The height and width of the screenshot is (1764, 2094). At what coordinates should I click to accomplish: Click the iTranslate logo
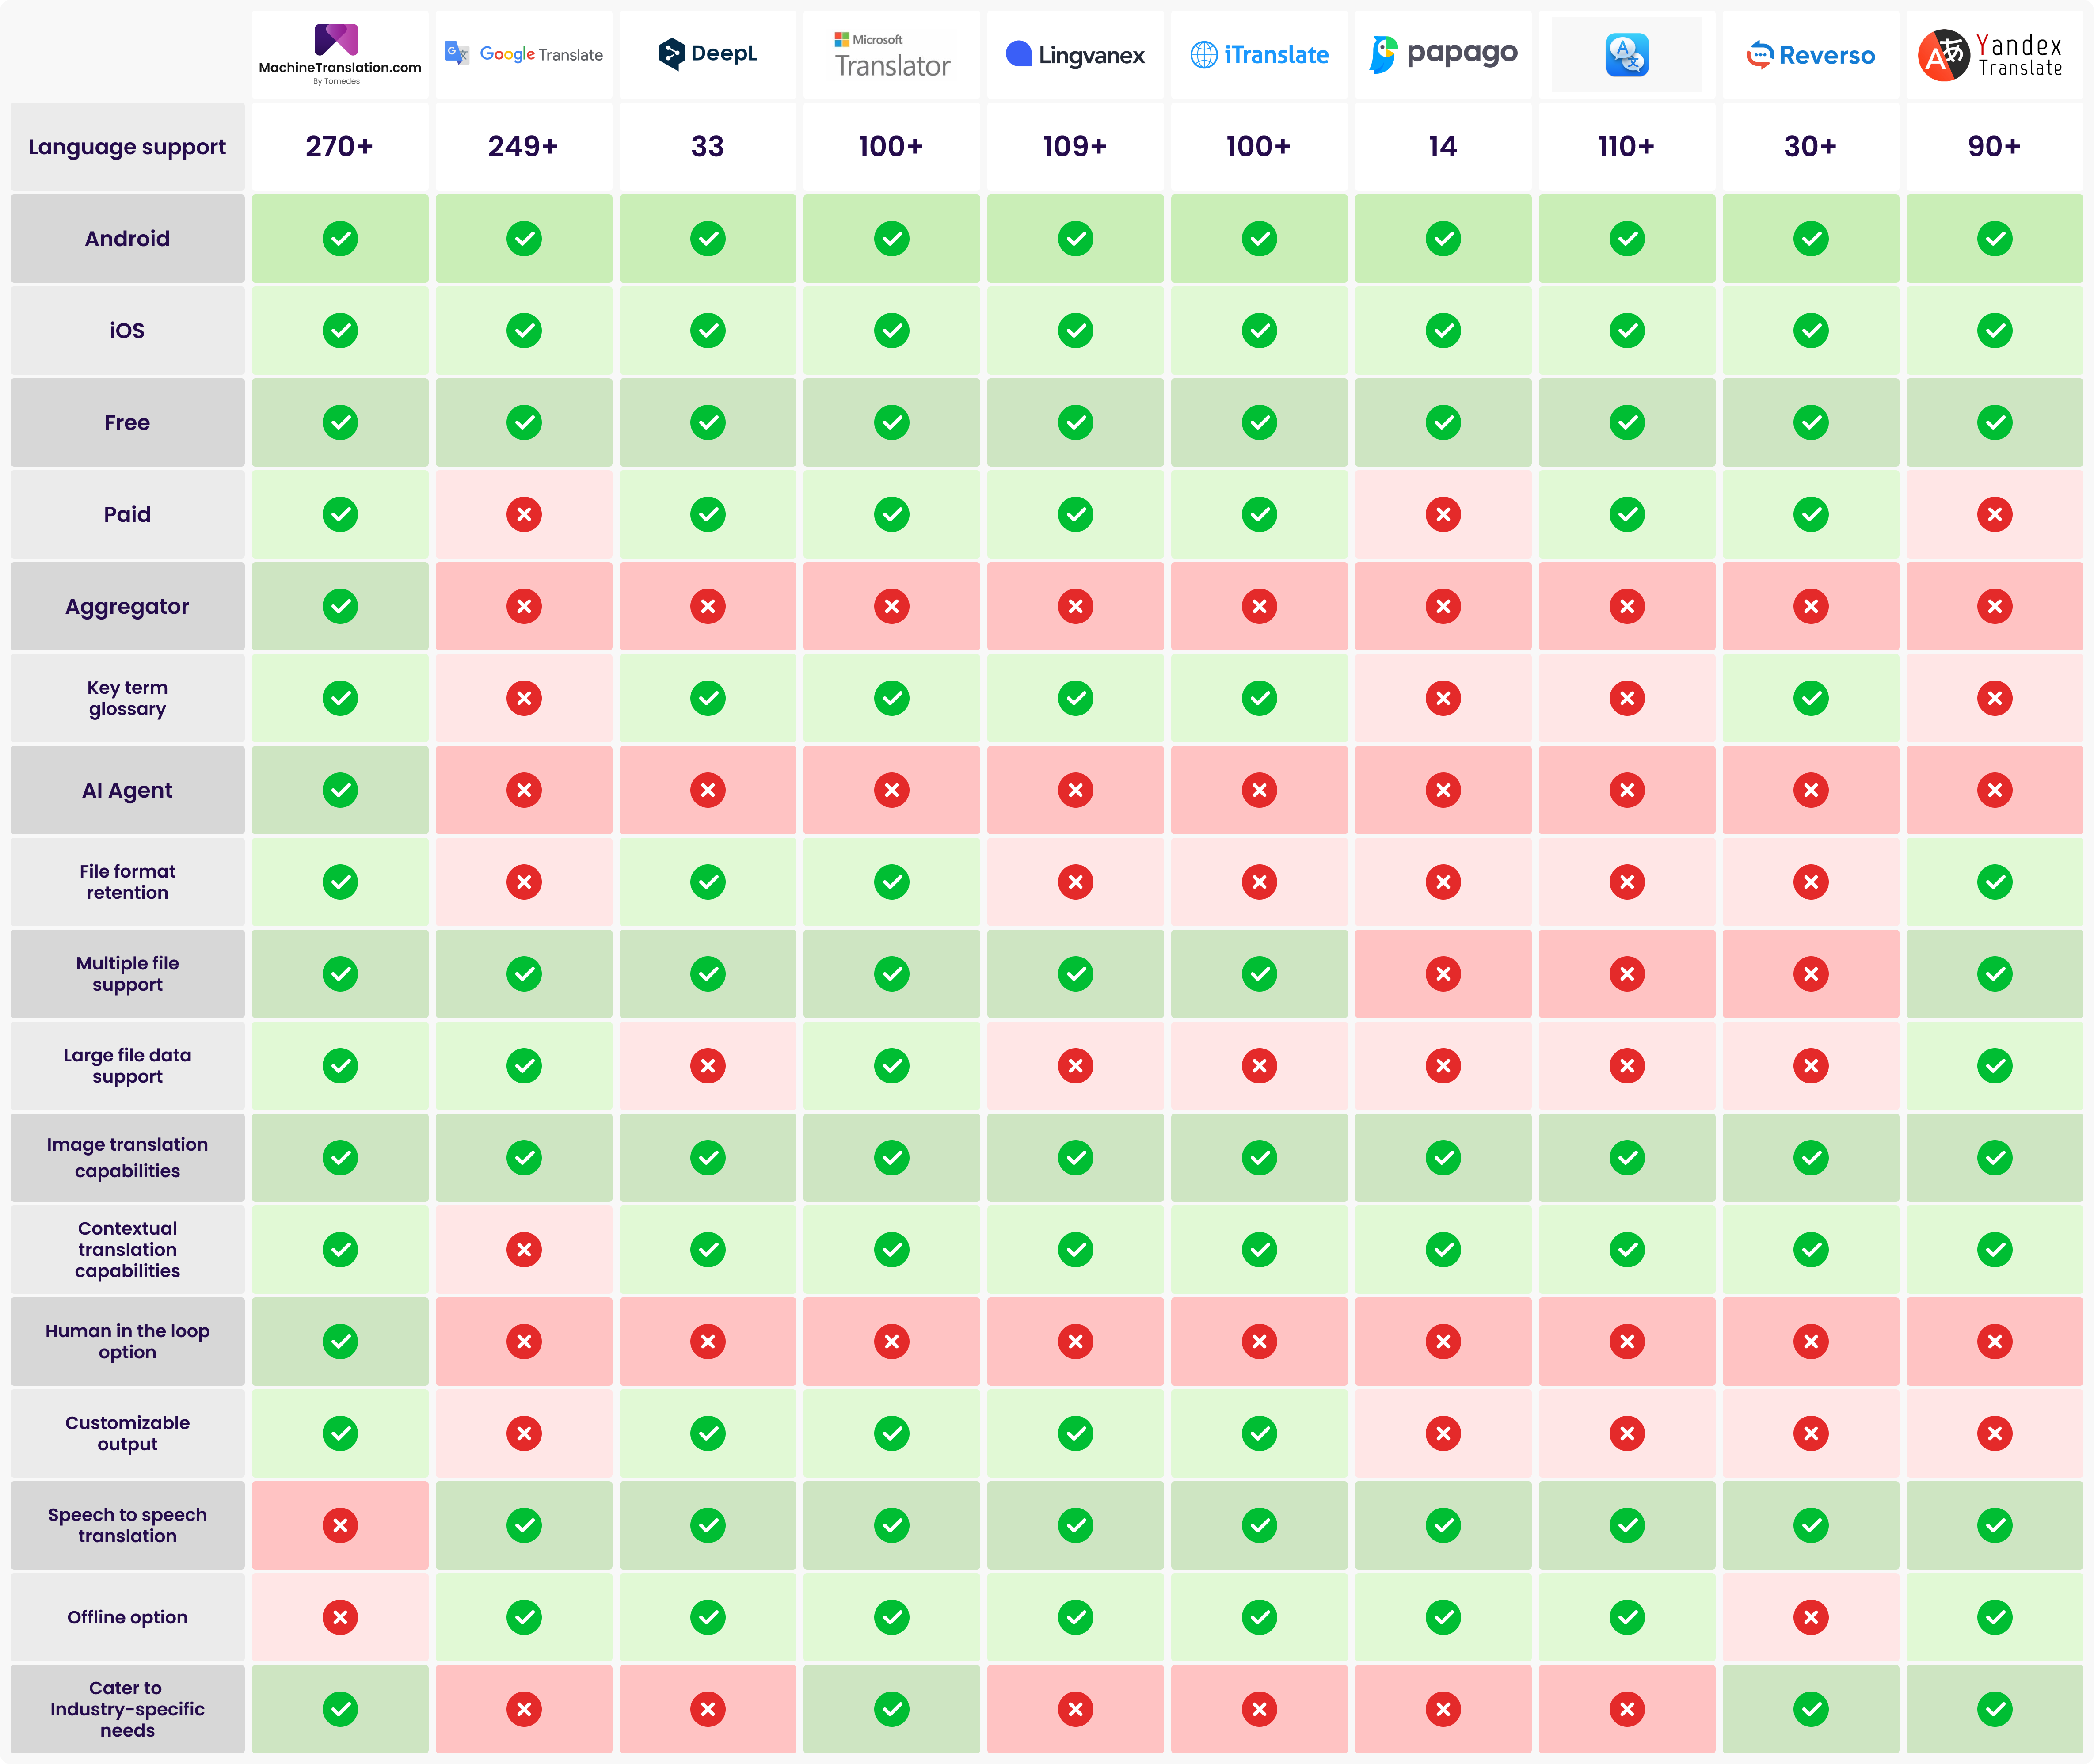[x=1259, y=54]
